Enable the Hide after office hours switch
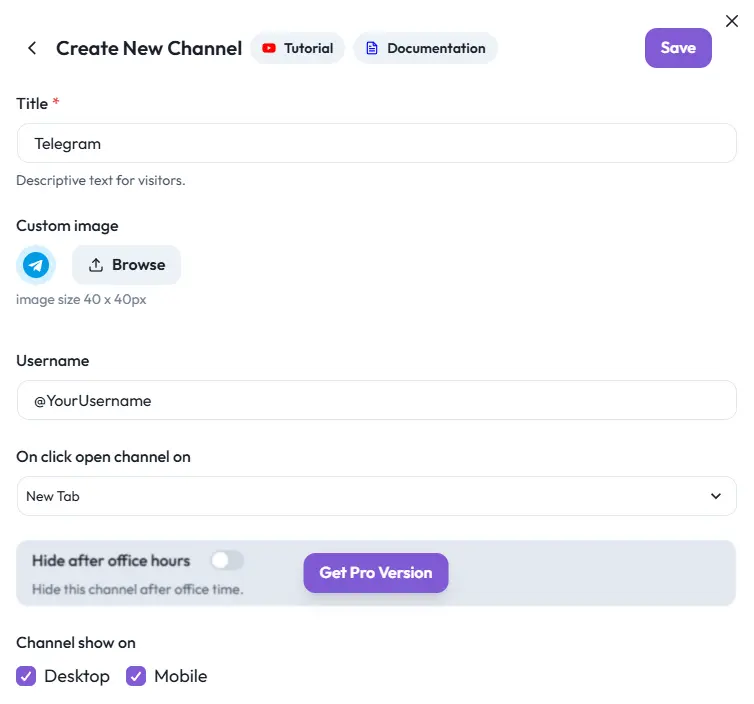754x704 pixels. click(x=226, y=561)
